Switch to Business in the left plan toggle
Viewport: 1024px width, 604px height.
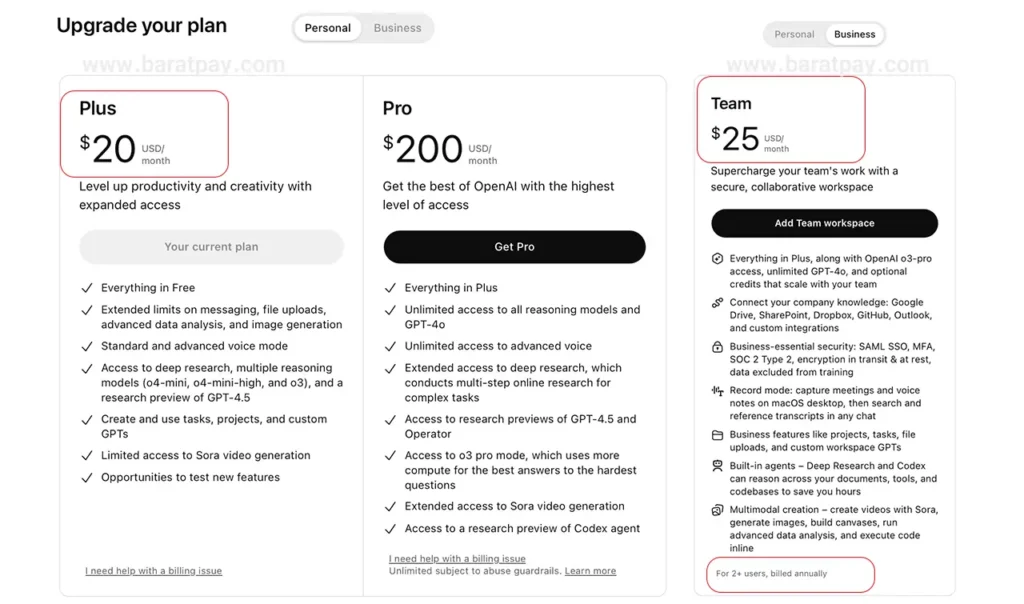397,28
